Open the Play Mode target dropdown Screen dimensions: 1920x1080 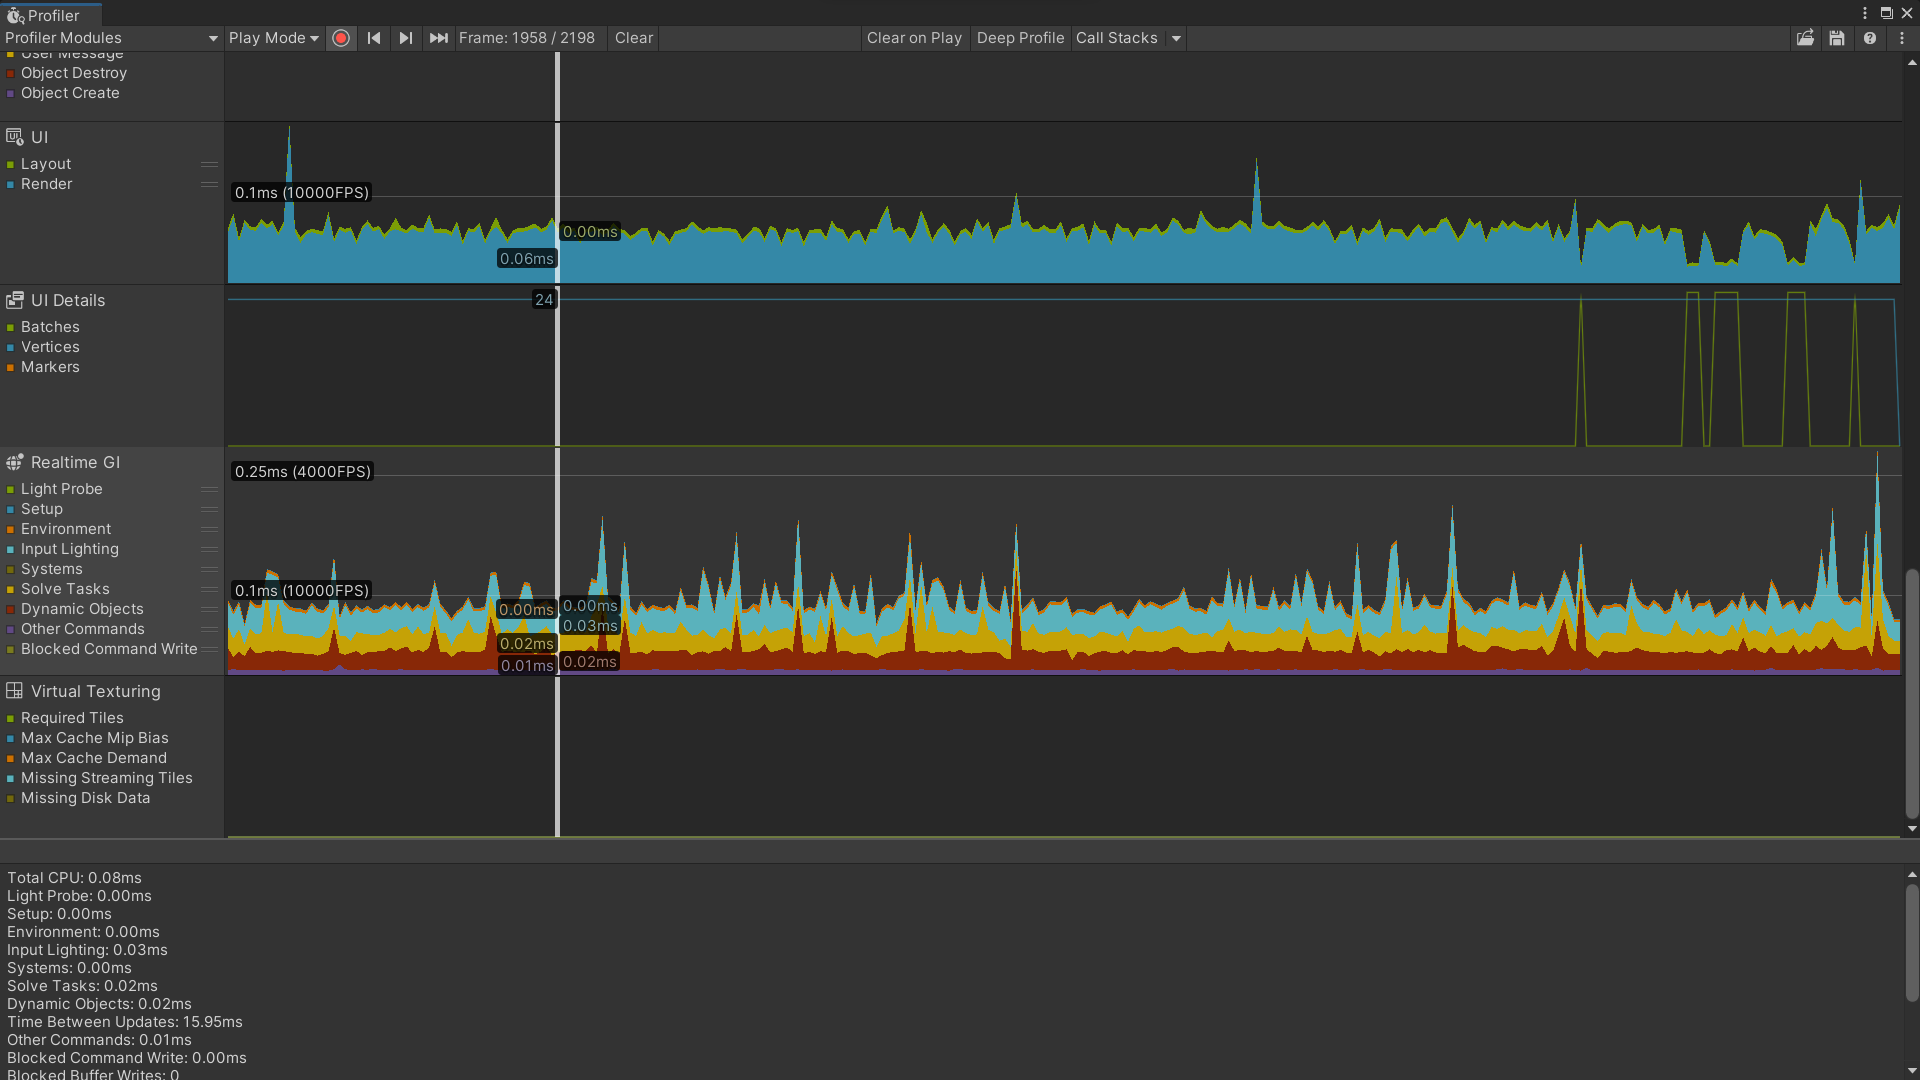pos(273,38)
